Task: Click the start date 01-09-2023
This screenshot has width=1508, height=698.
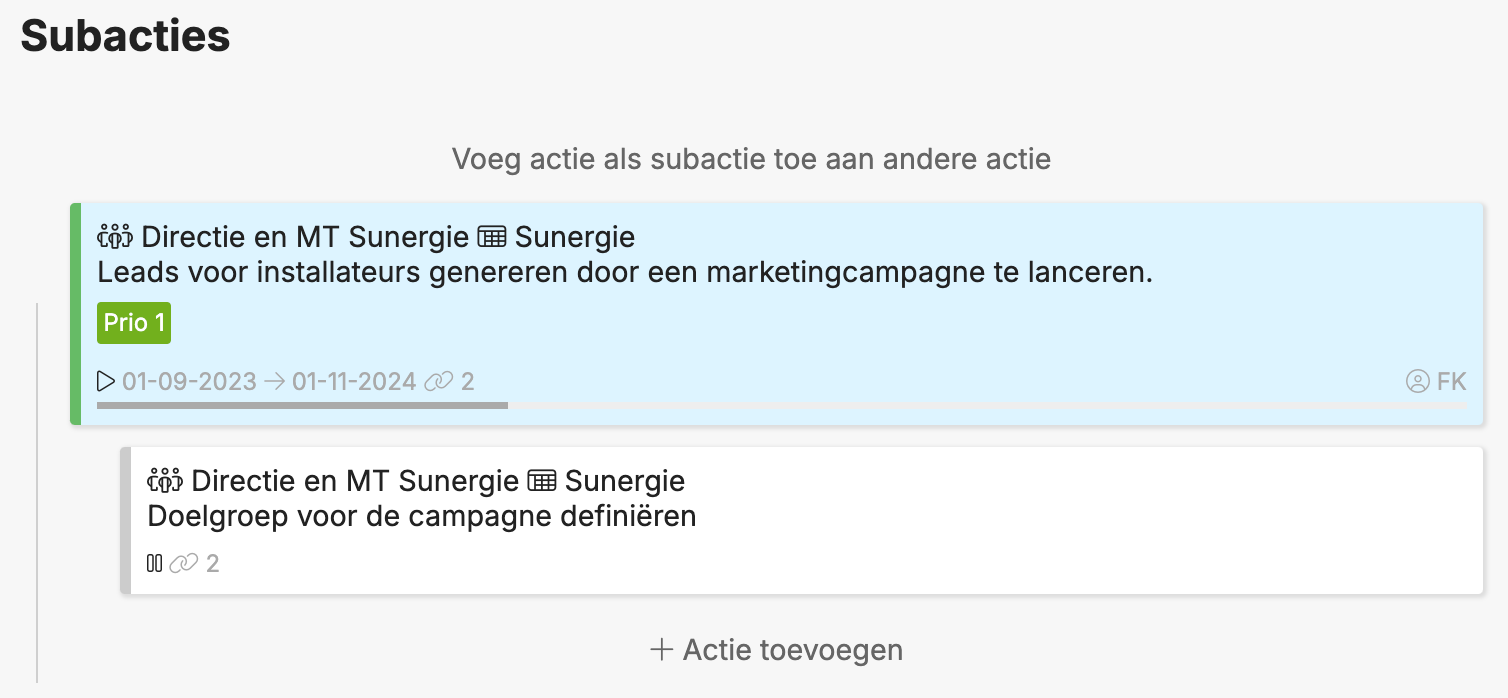Action: point(189,381)
